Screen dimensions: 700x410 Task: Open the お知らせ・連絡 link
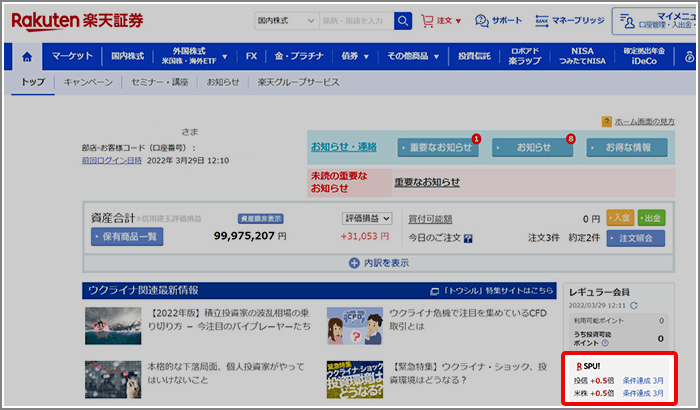point(344,147)
